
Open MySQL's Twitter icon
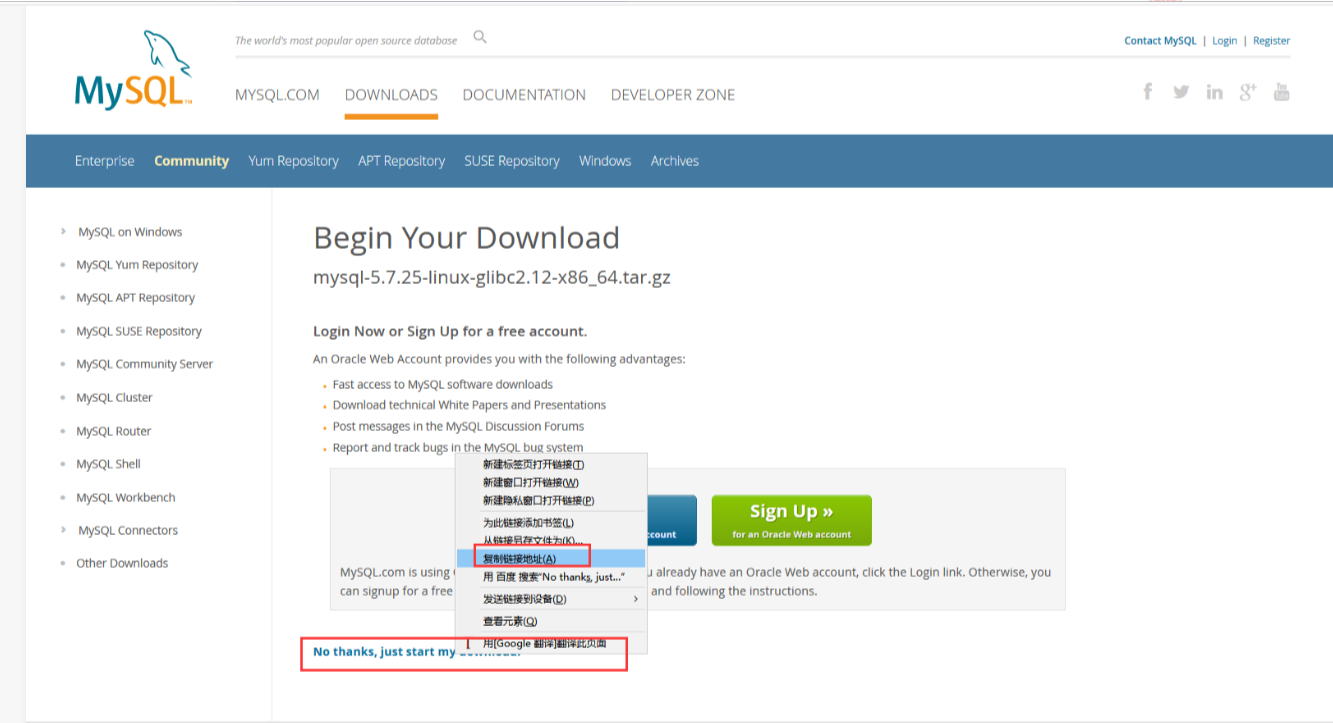(1181, 92)
